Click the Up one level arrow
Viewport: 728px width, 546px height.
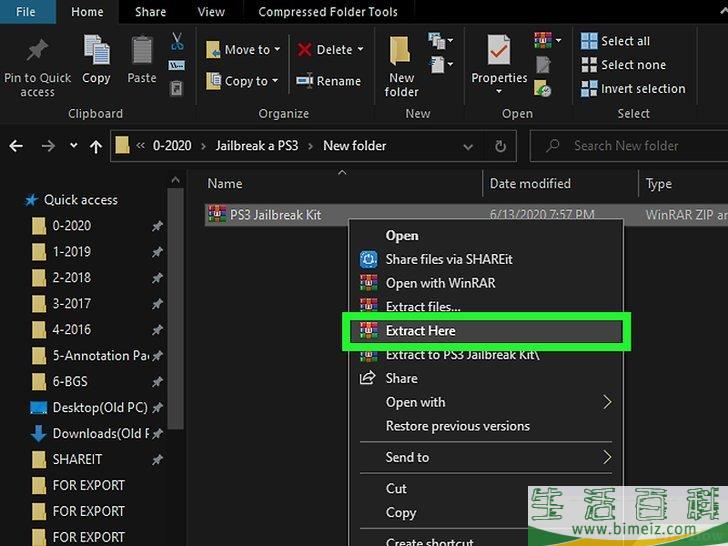96,147
